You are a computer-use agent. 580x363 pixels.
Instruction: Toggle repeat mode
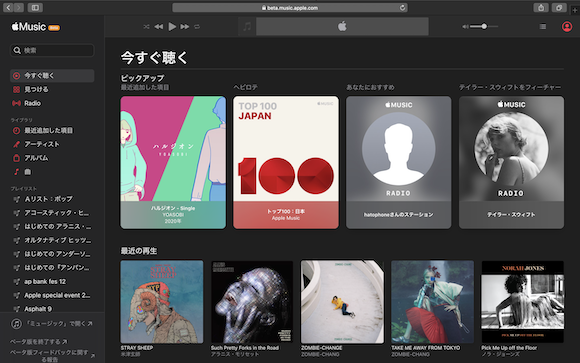pyautogui.click(x=197, y=27)
